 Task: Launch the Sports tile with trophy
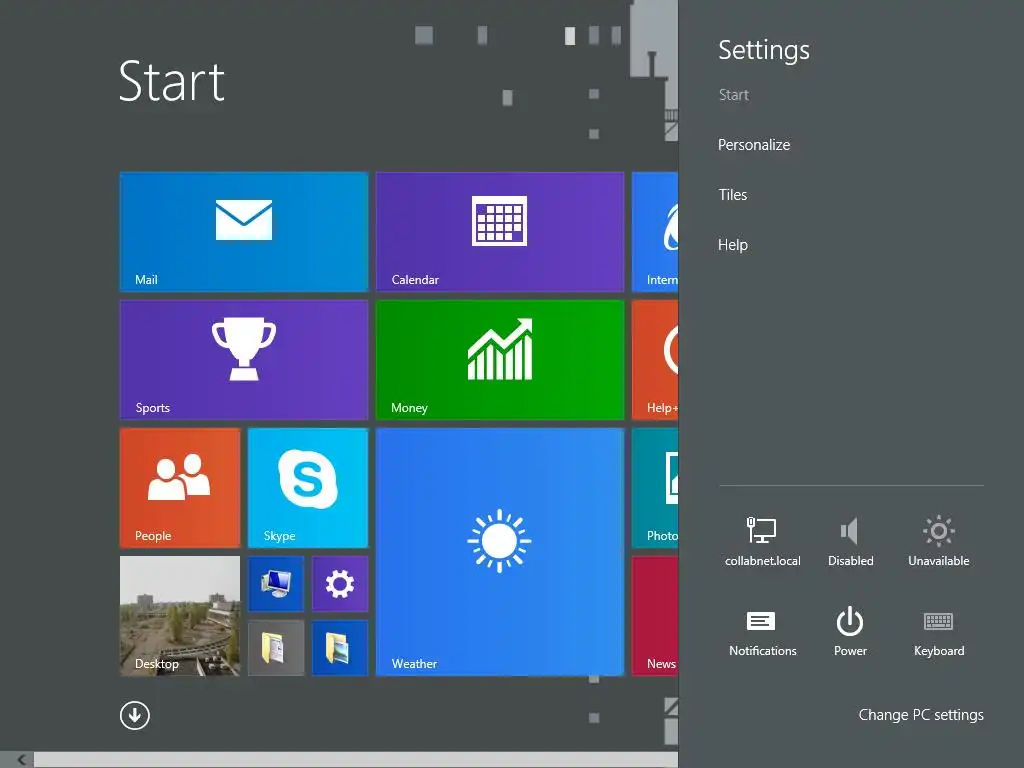[244, 359]
